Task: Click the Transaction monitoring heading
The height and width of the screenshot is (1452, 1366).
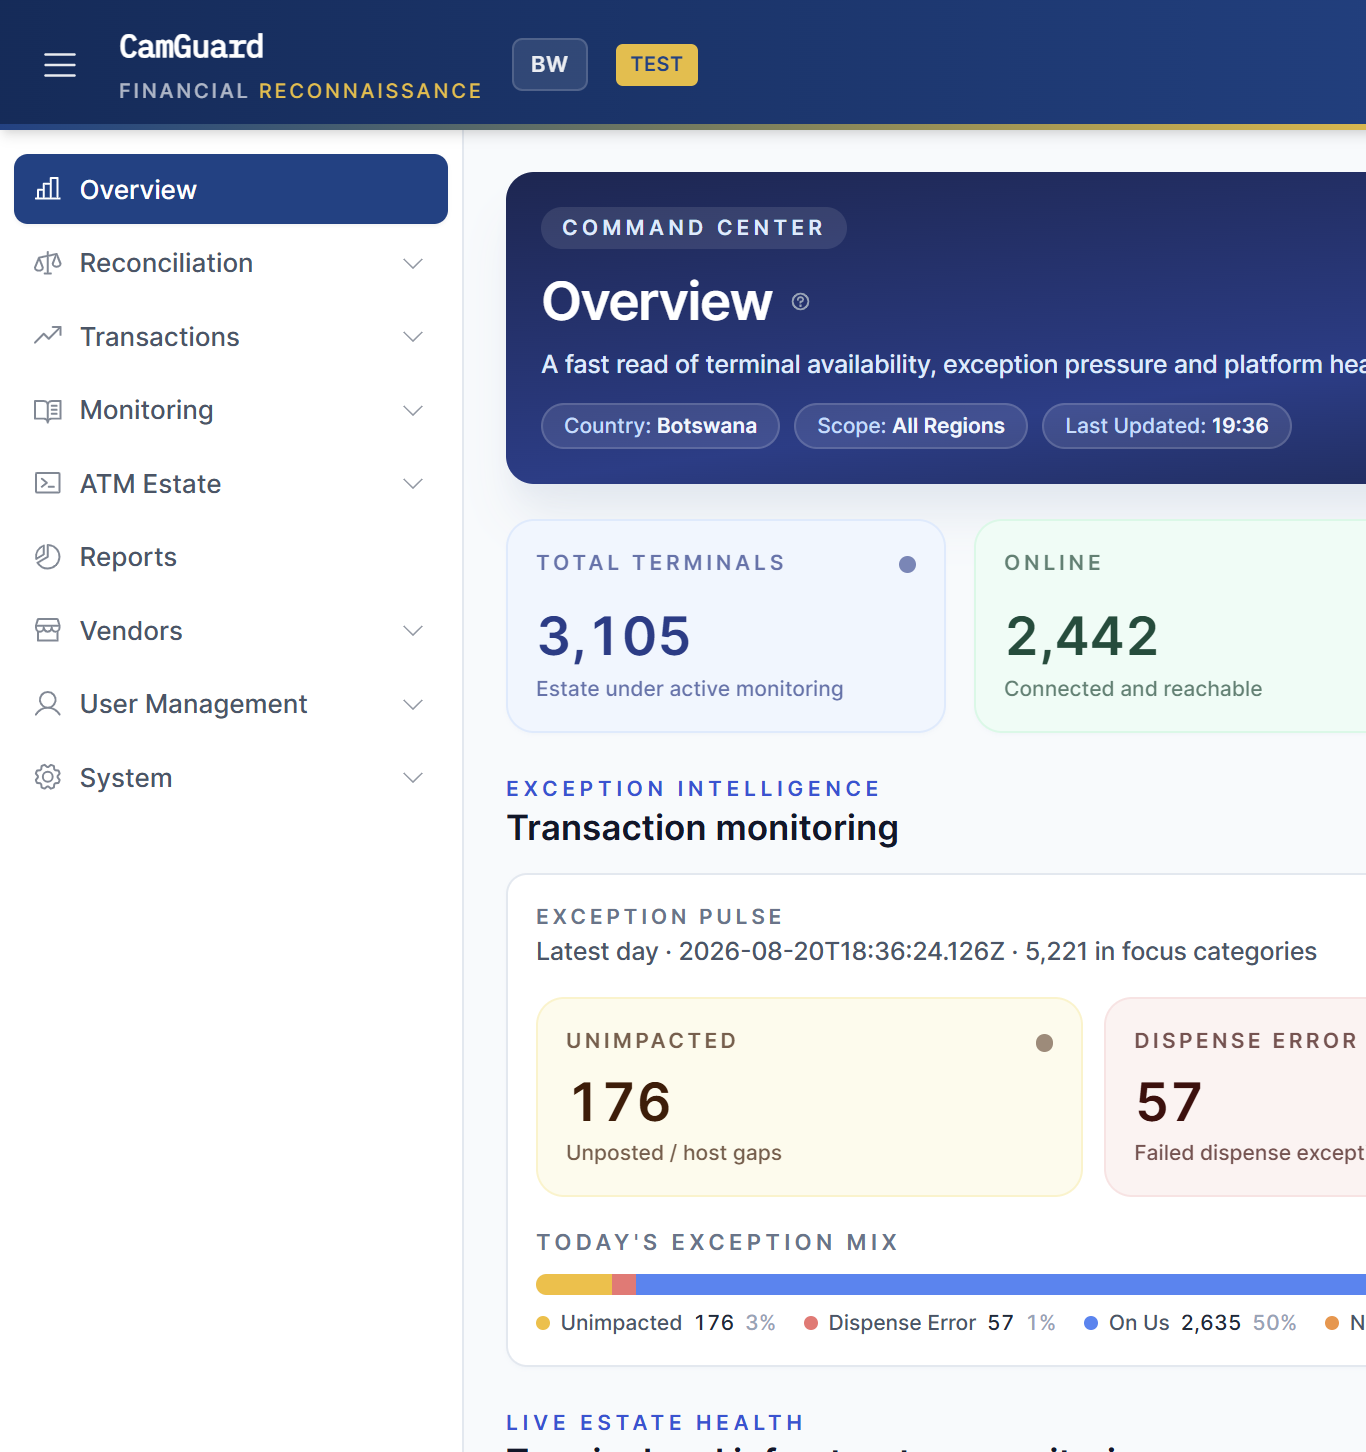Action: click(702, 828)
